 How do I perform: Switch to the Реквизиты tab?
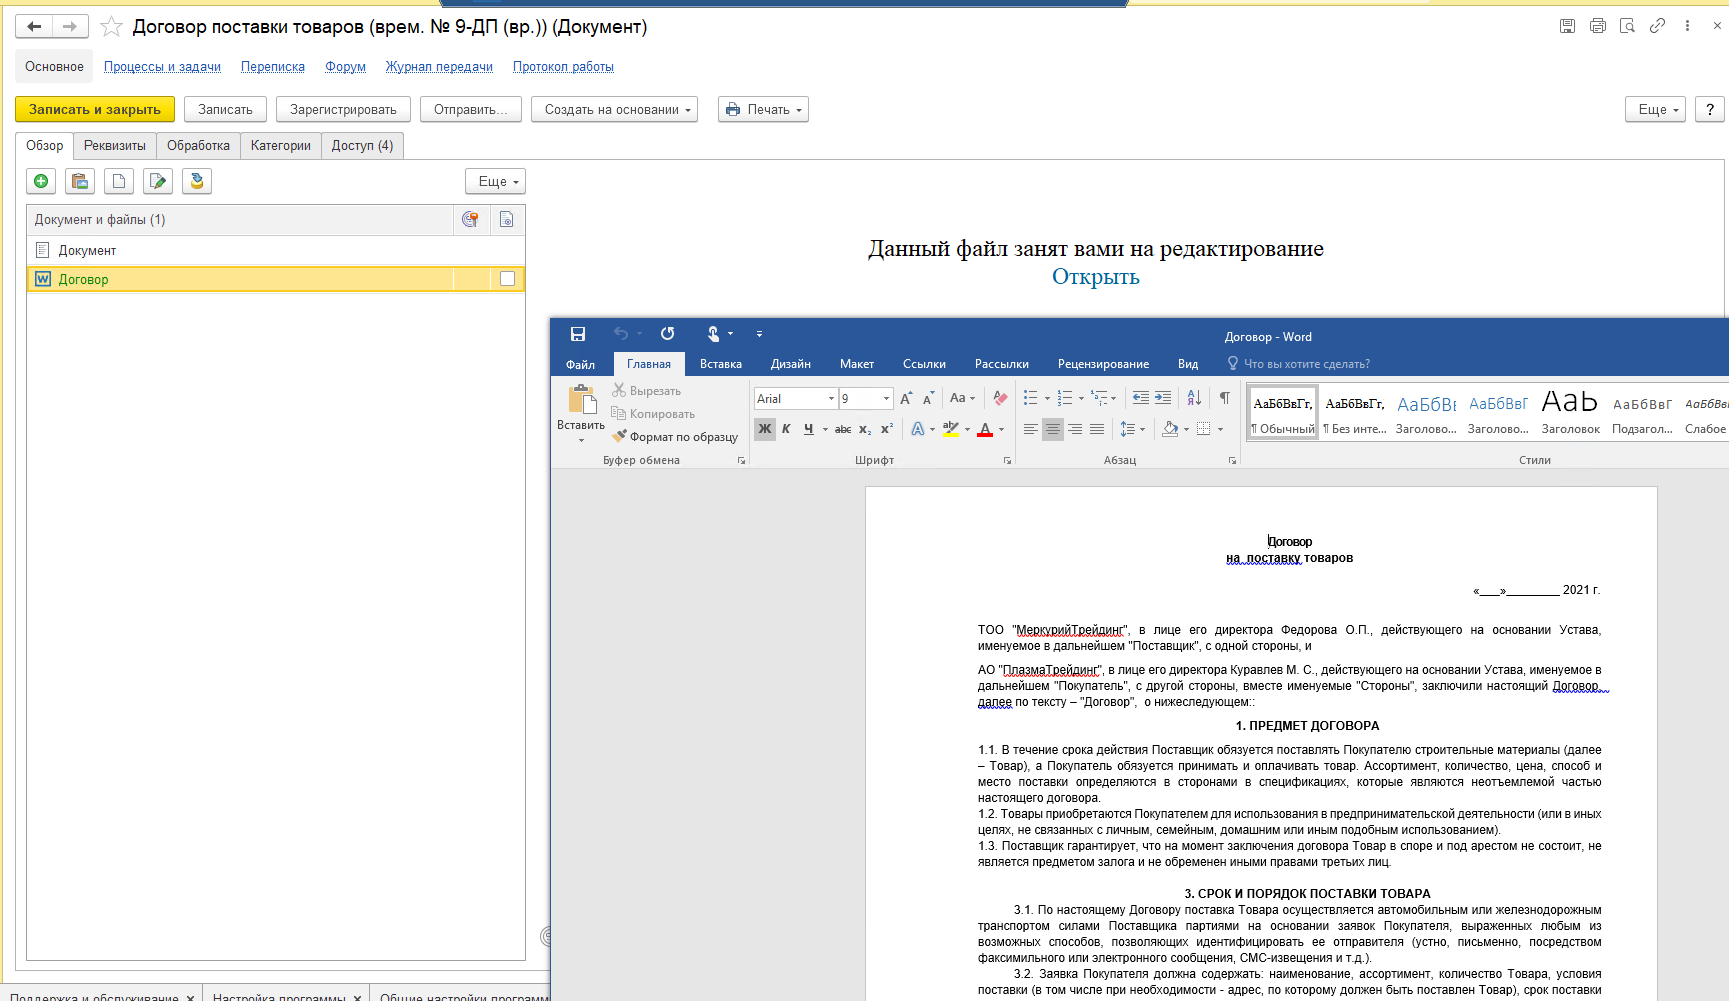tap(114, 146)
